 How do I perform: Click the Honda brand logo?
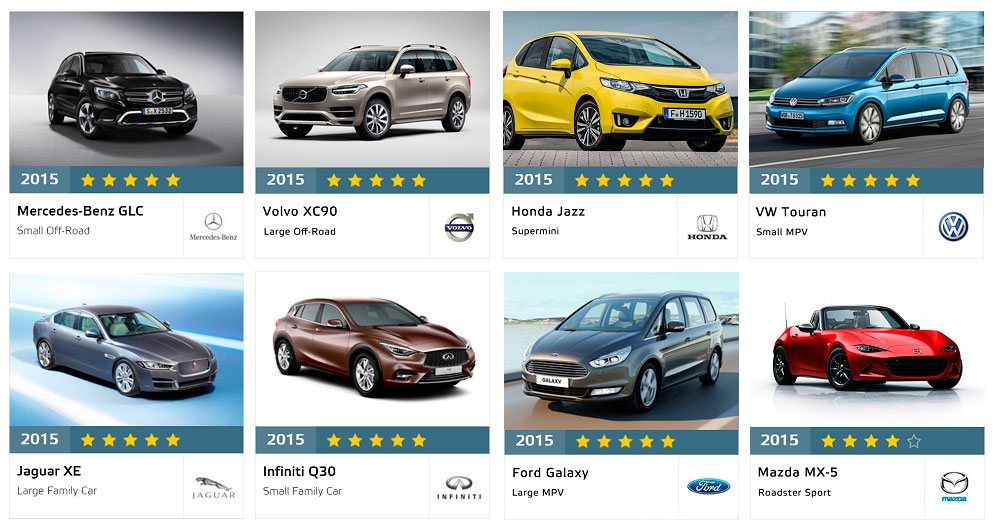pyautogui.click(x=707, y=227)
